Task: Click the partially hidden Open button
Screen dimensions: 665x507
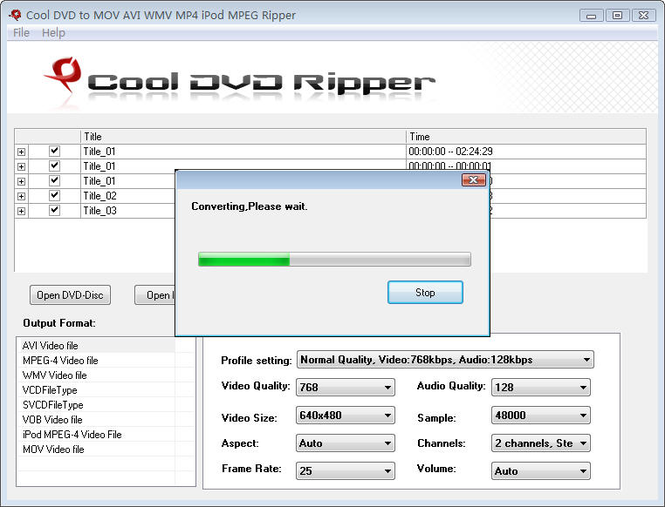Action: click(155, 295)
